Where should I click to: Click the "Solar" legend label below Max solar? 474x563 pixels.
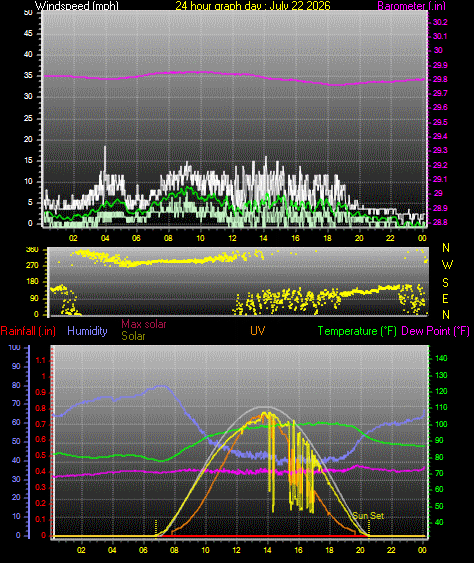(x=133, y=336)
